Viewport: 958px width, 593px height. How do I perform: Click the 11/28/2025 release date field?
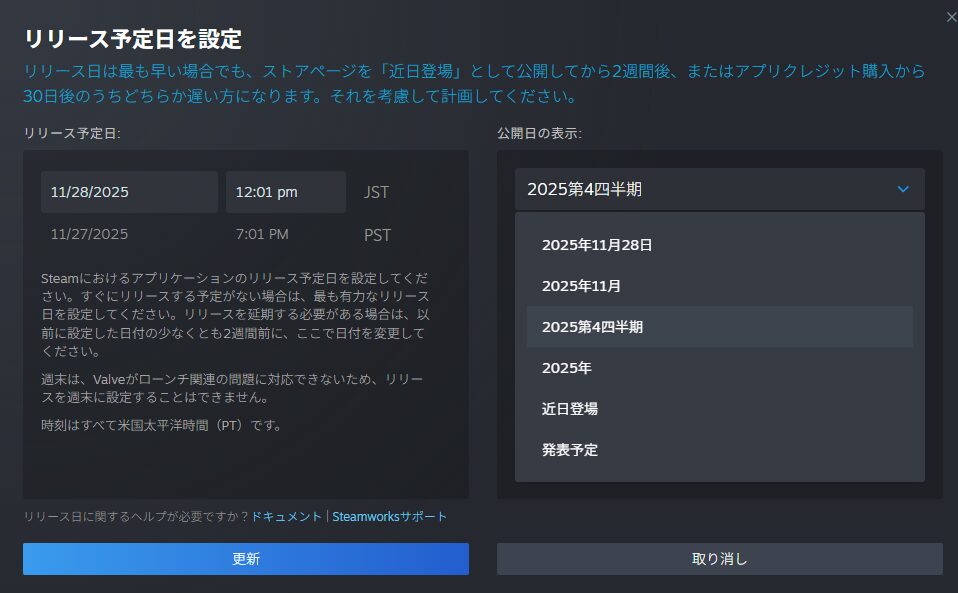pyautogui.click(x=129, y=192)
